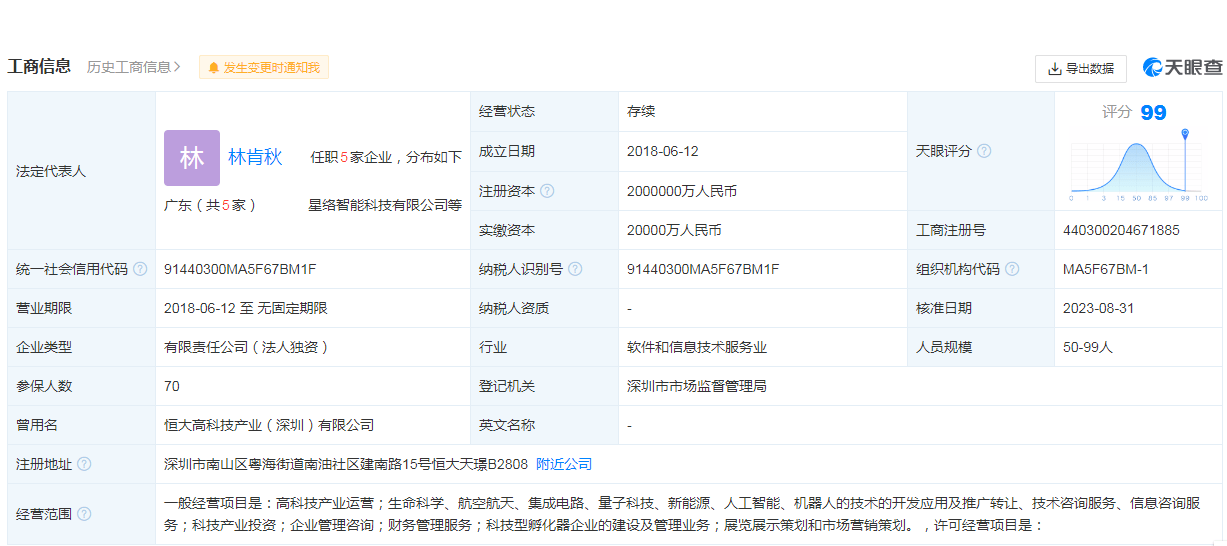This screenshot has height=546, width=1227.
Task: Click the 广东（共5家） province entry
Action: tap(211, 205)
